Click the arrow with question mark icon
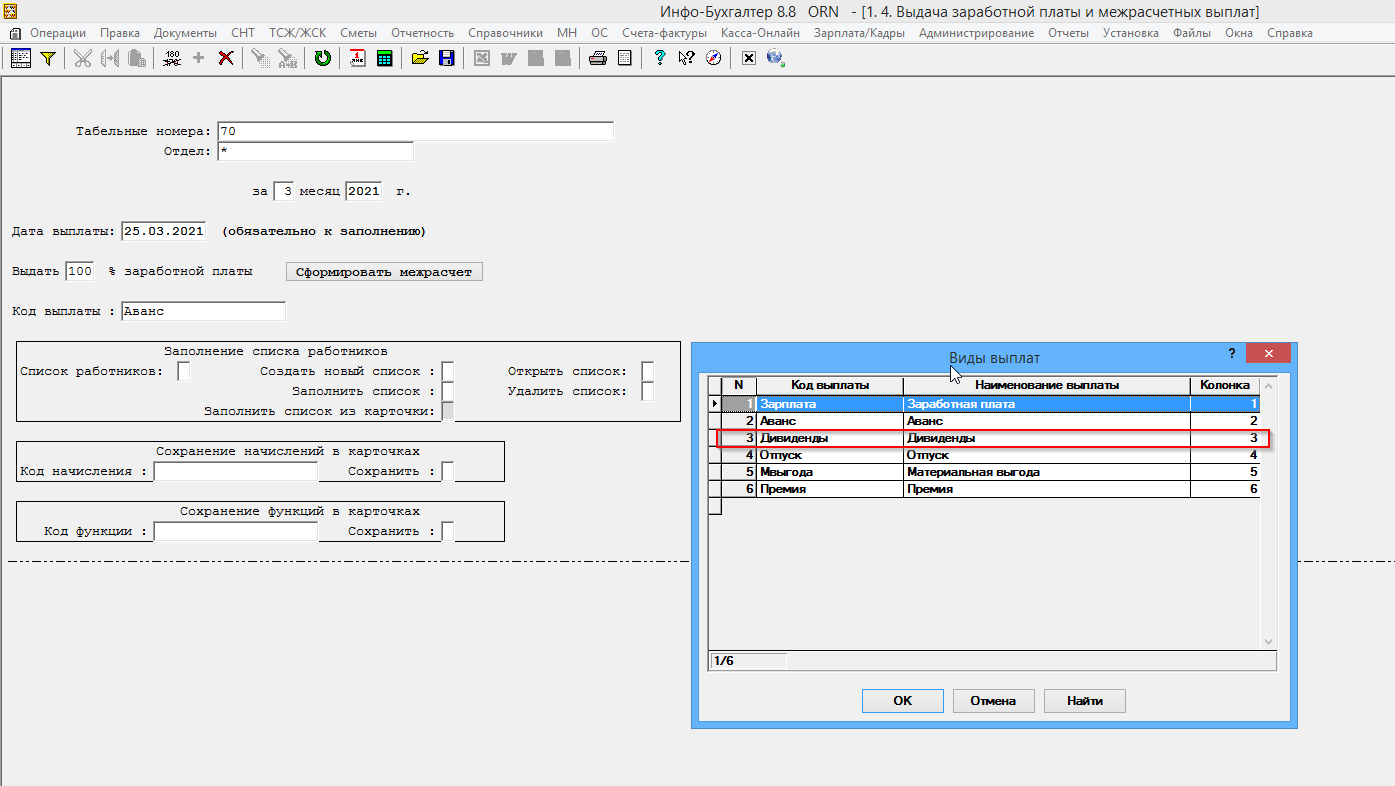 (x=686, y=58)
